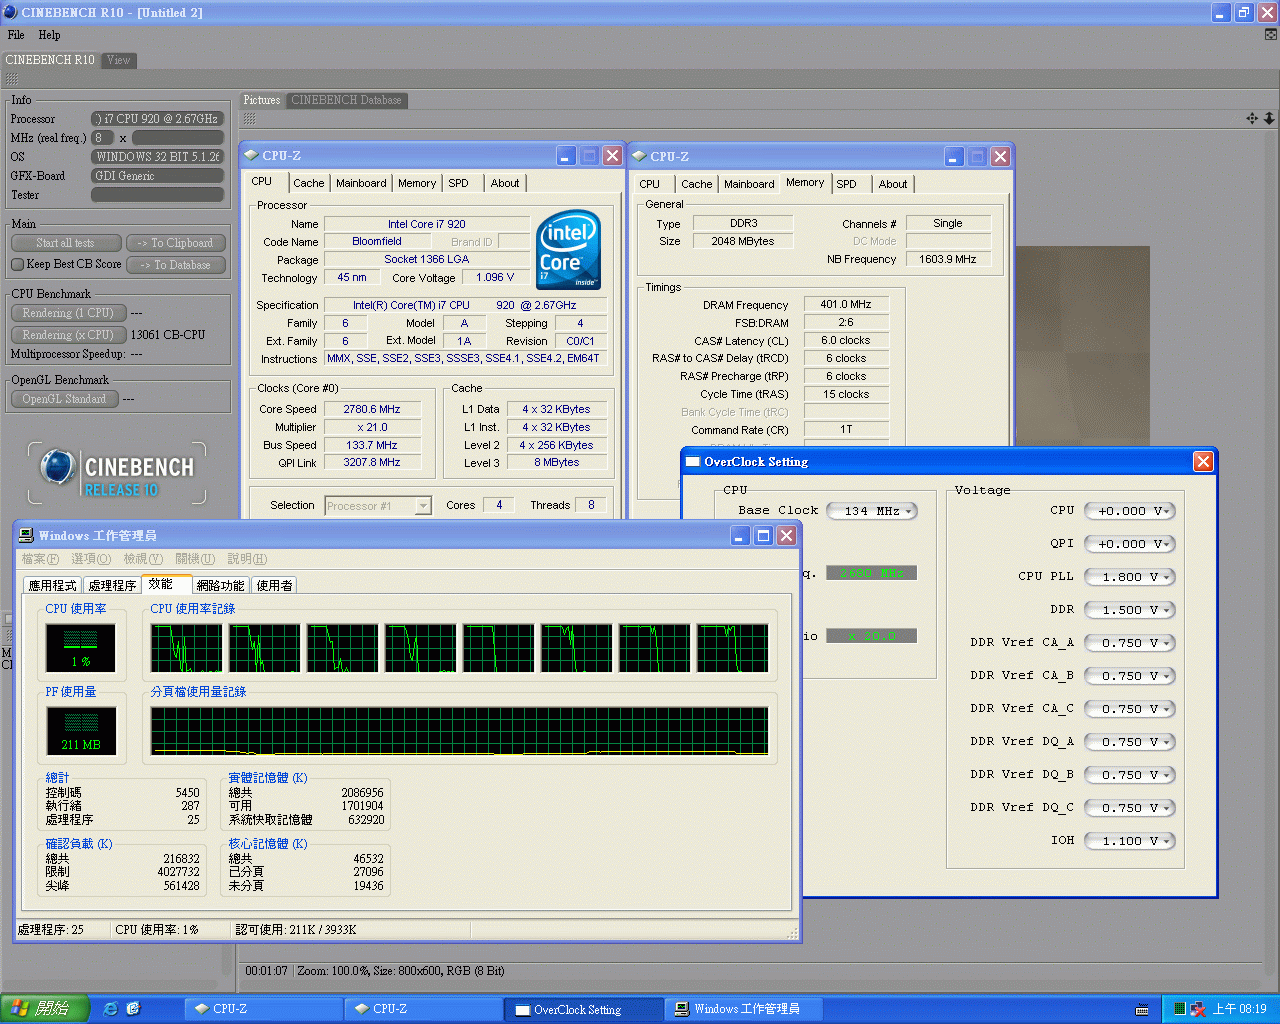Open the QPI voltage dropdown
This screenshot has width=1280, height=1024.
pyautogui.click(x=1129, y=544)
